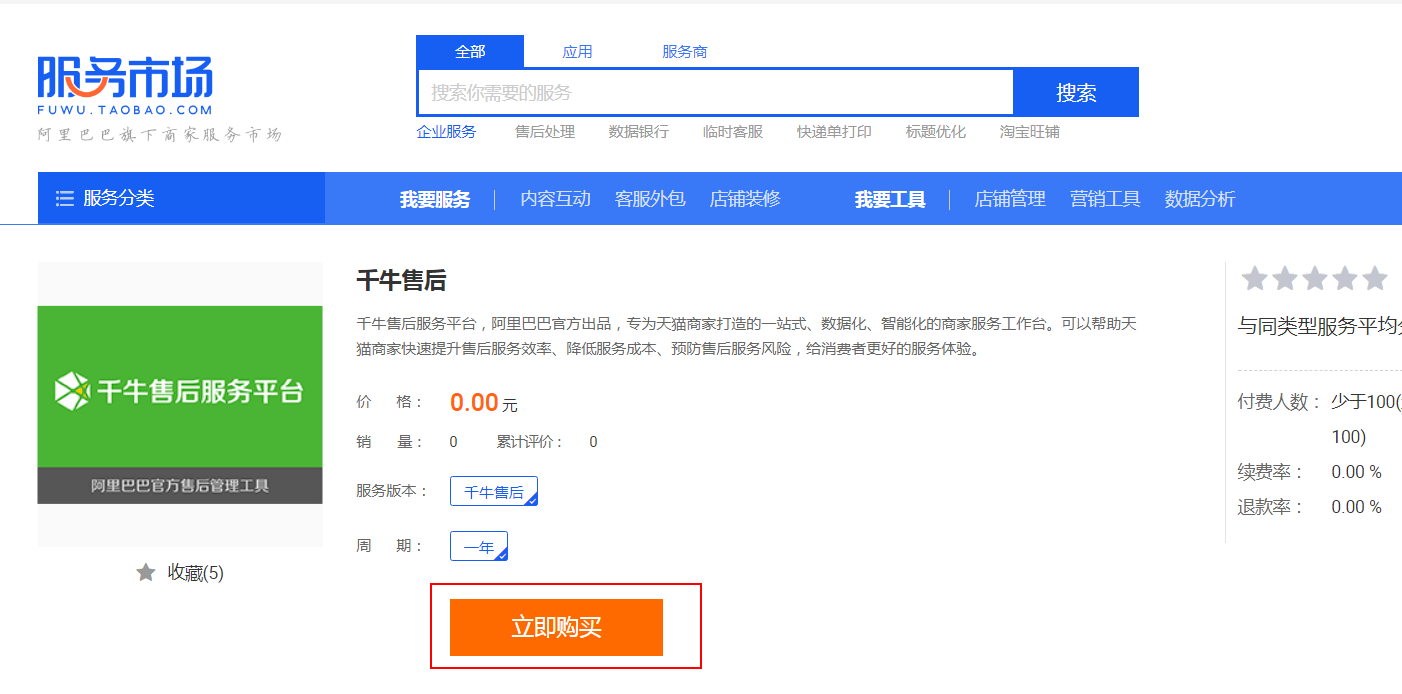Select the 一年 period option
The image size is (1402, 694).
coord(479,546)
